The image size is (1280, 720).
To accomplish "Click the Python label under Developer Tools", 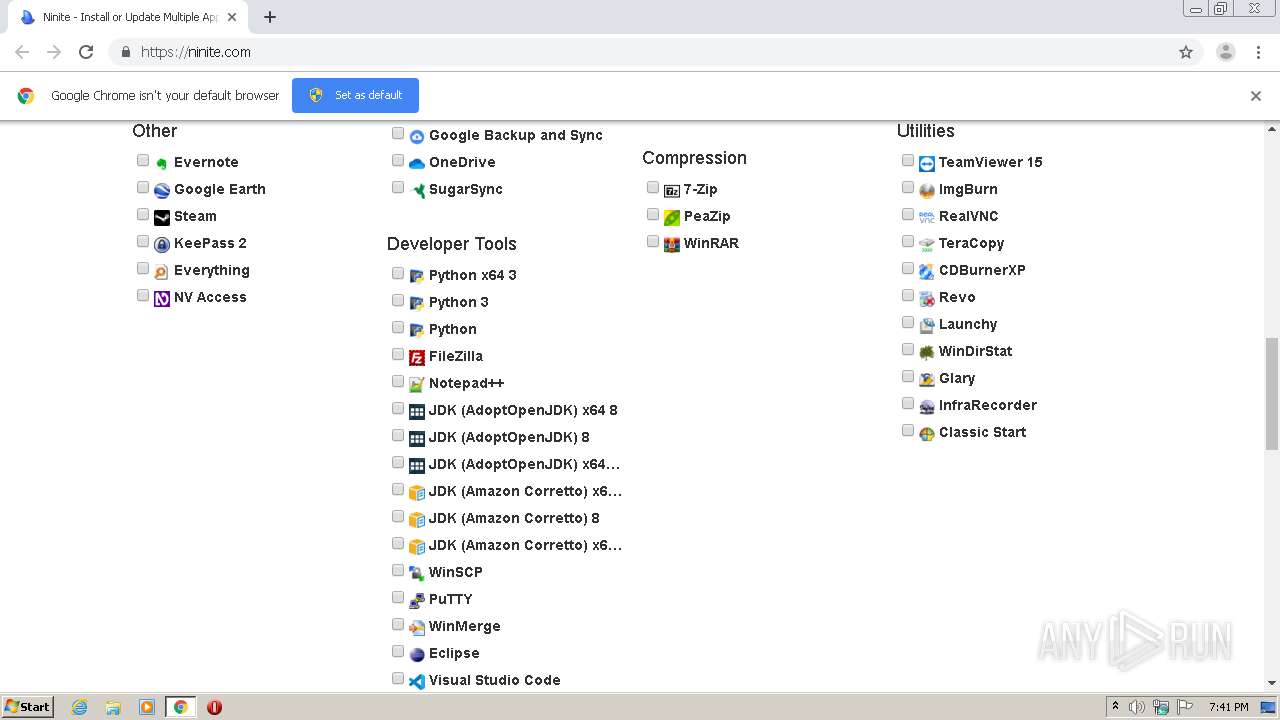I will 452,329.
